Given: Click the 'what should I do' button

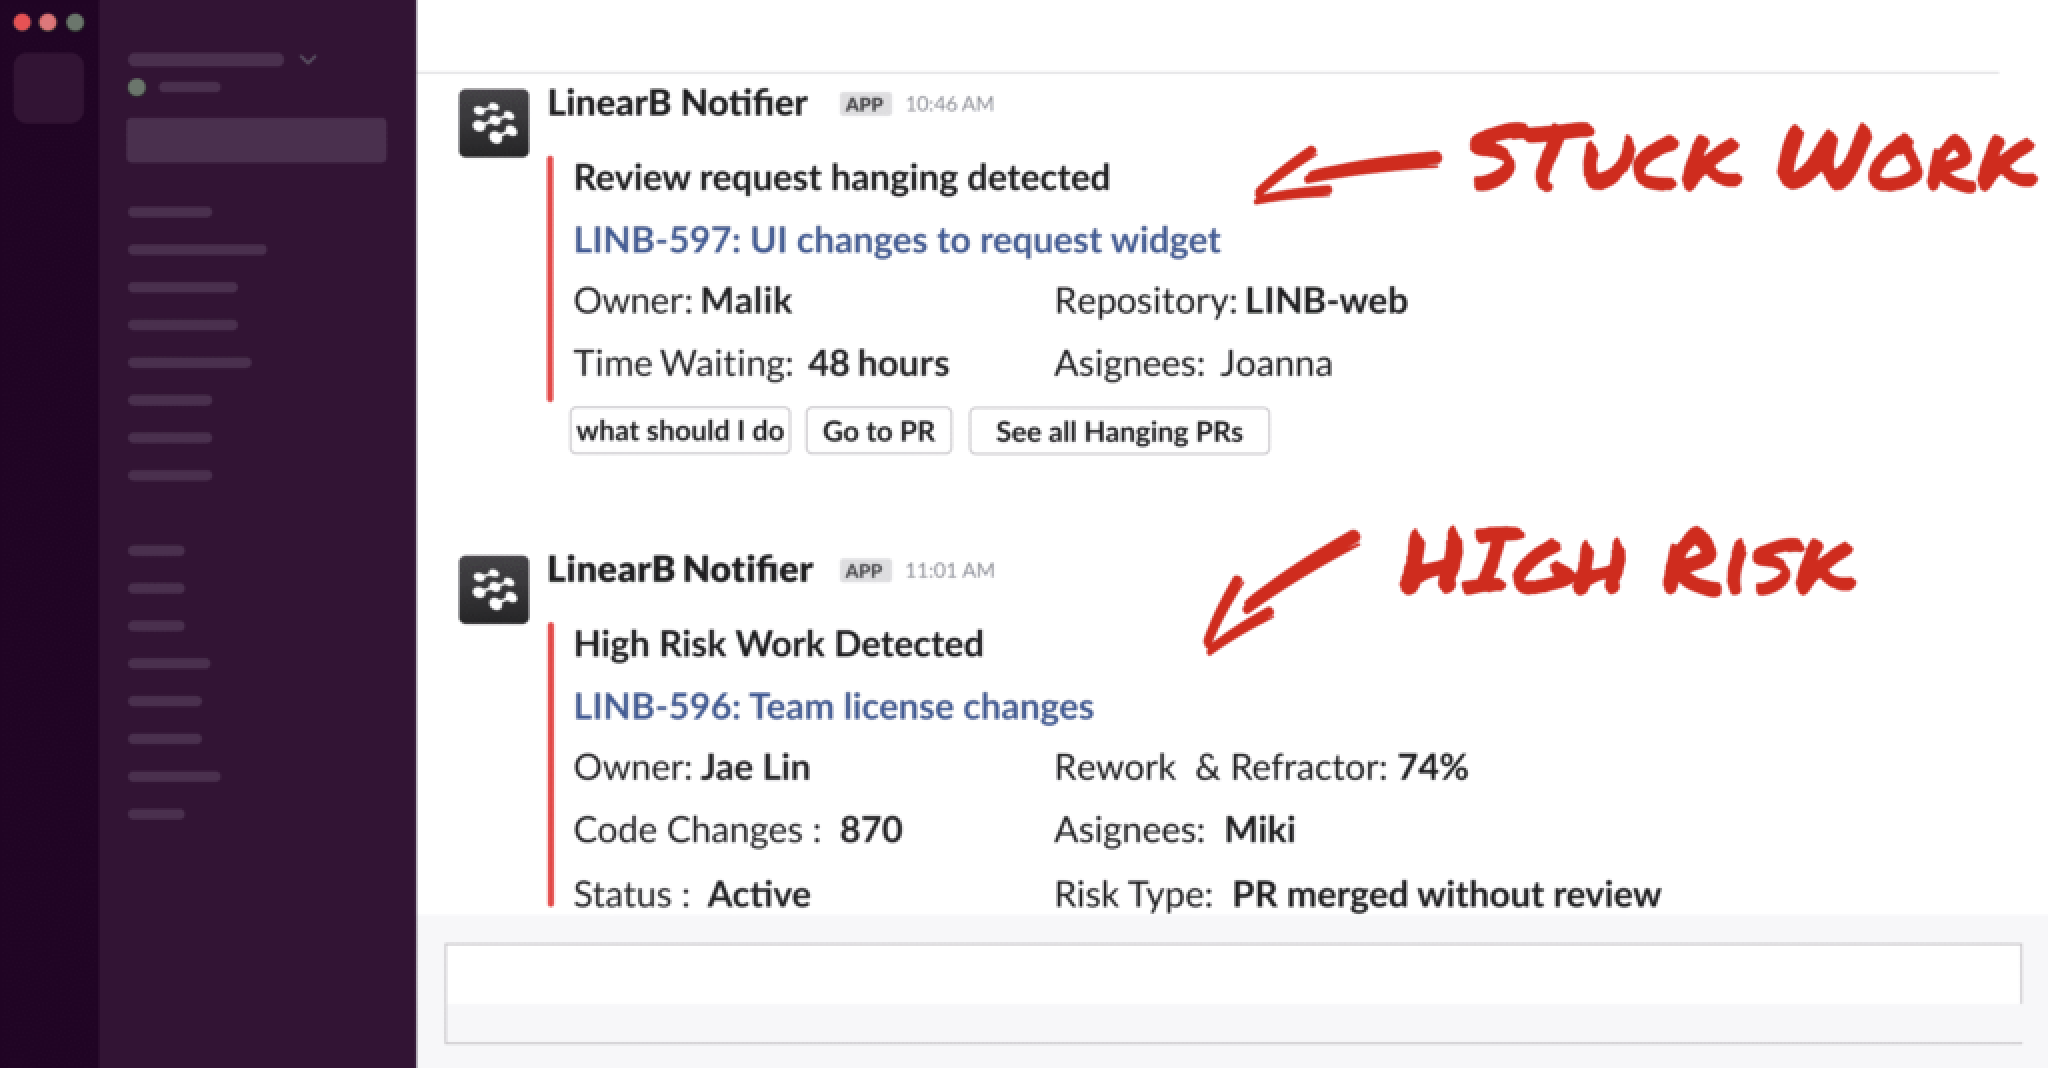Looking at the screenshot, I should [x=680, y=431].
